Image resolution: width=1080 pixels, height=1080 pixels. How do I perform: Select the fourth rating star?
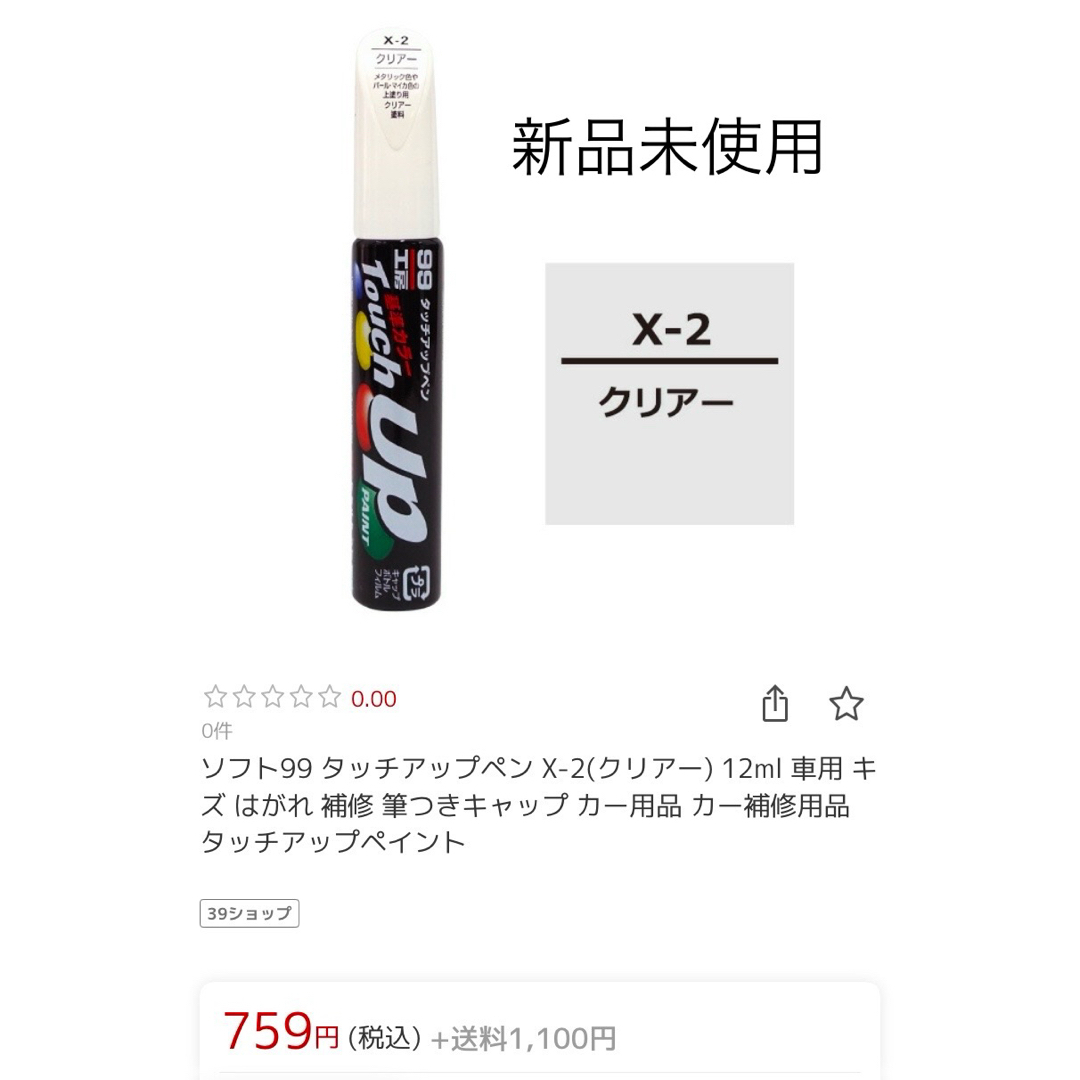(x=301, y=697)
